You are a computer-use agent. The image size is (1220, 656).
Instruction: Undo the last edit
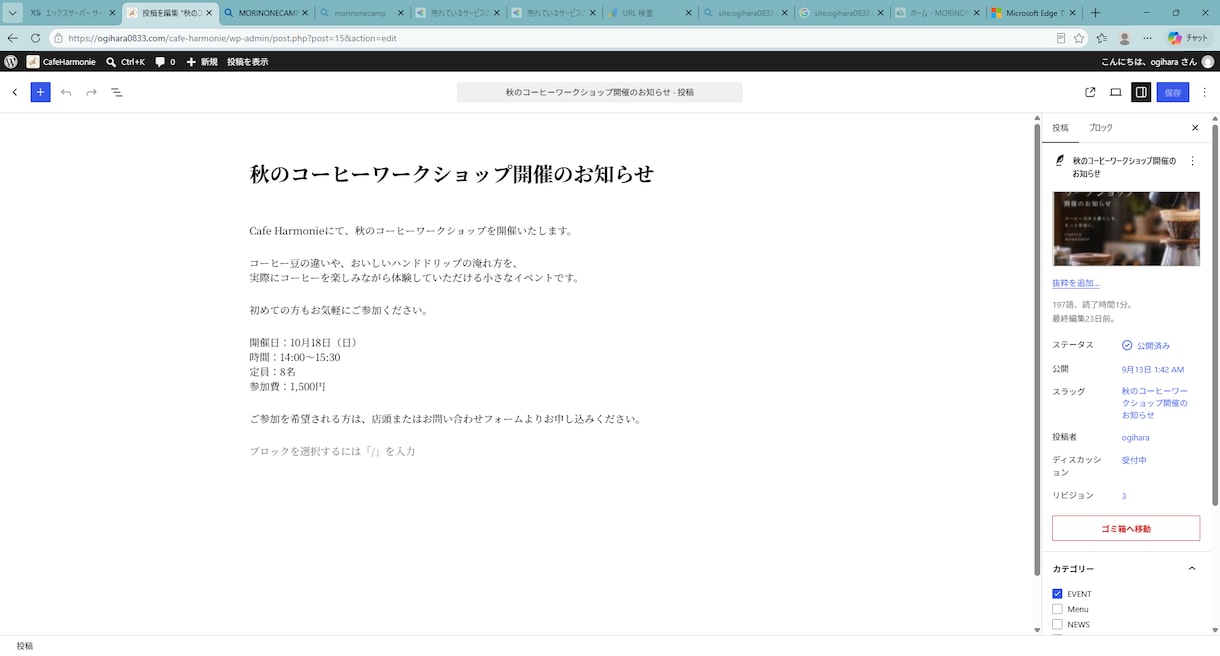(x=66, y=92)
